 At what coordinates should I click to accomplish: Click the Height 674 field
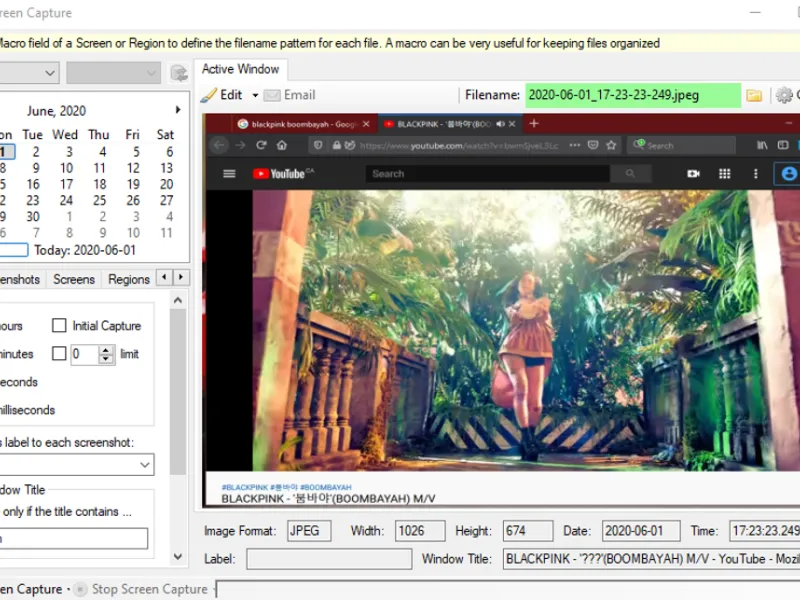(528, 531)
